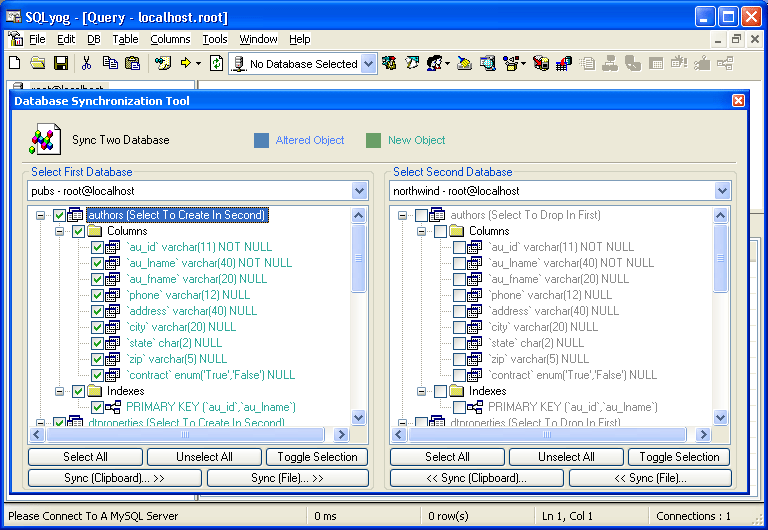Click the last greyed-out index tree toolbar icon

tap(725, 63)
